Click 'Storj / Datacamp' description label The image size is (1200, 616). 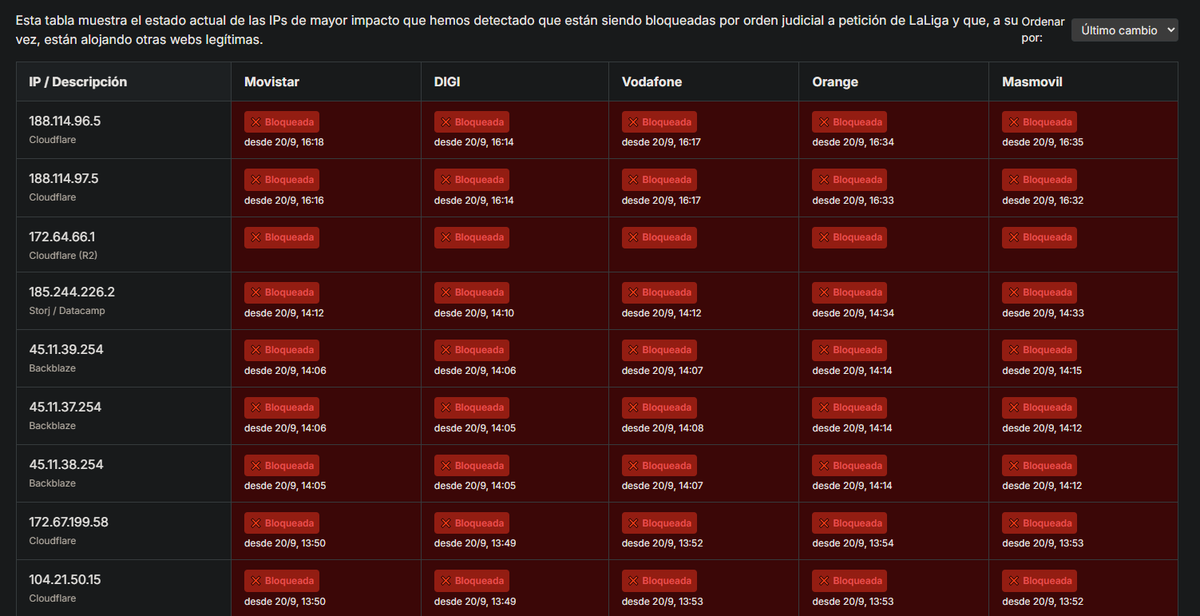pyautogui.click(x=67, y=311)
